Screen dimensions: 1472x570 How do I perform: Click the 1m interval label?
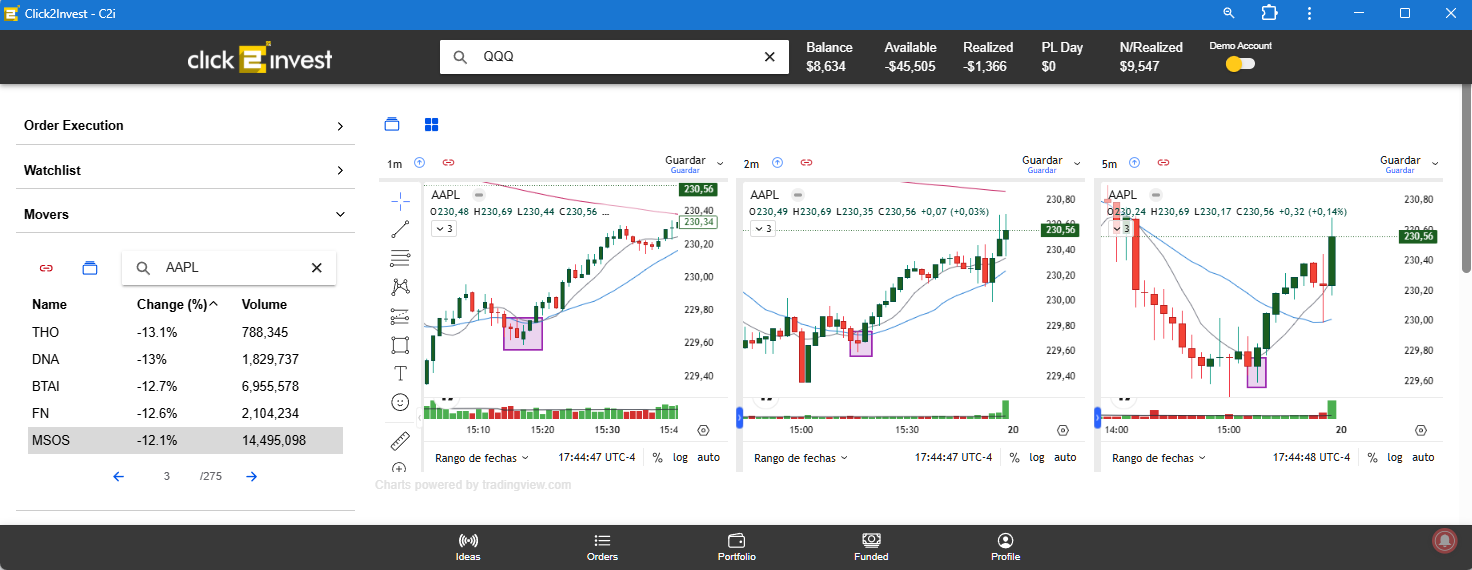point(395,163)
